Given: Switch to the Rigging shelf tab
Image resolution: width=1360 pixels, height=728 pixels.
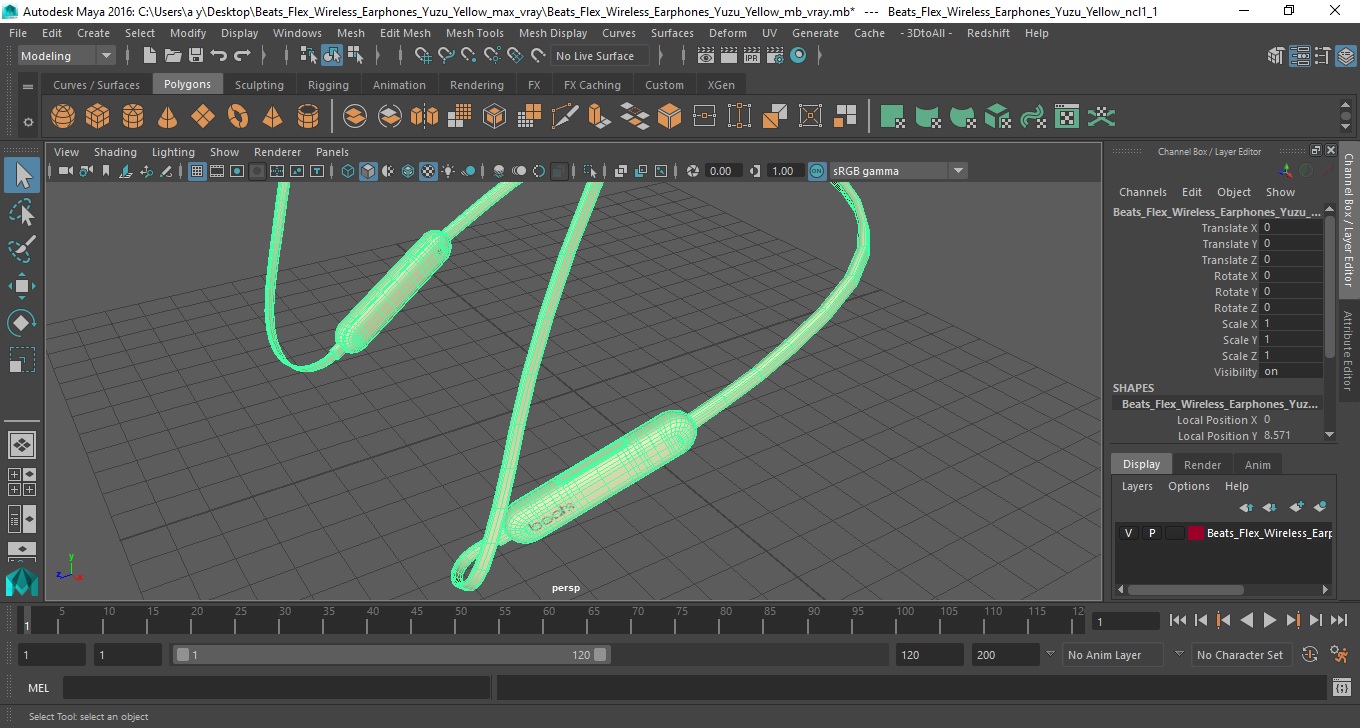Looking at the screenshot, I should click(x=328, y=85).
